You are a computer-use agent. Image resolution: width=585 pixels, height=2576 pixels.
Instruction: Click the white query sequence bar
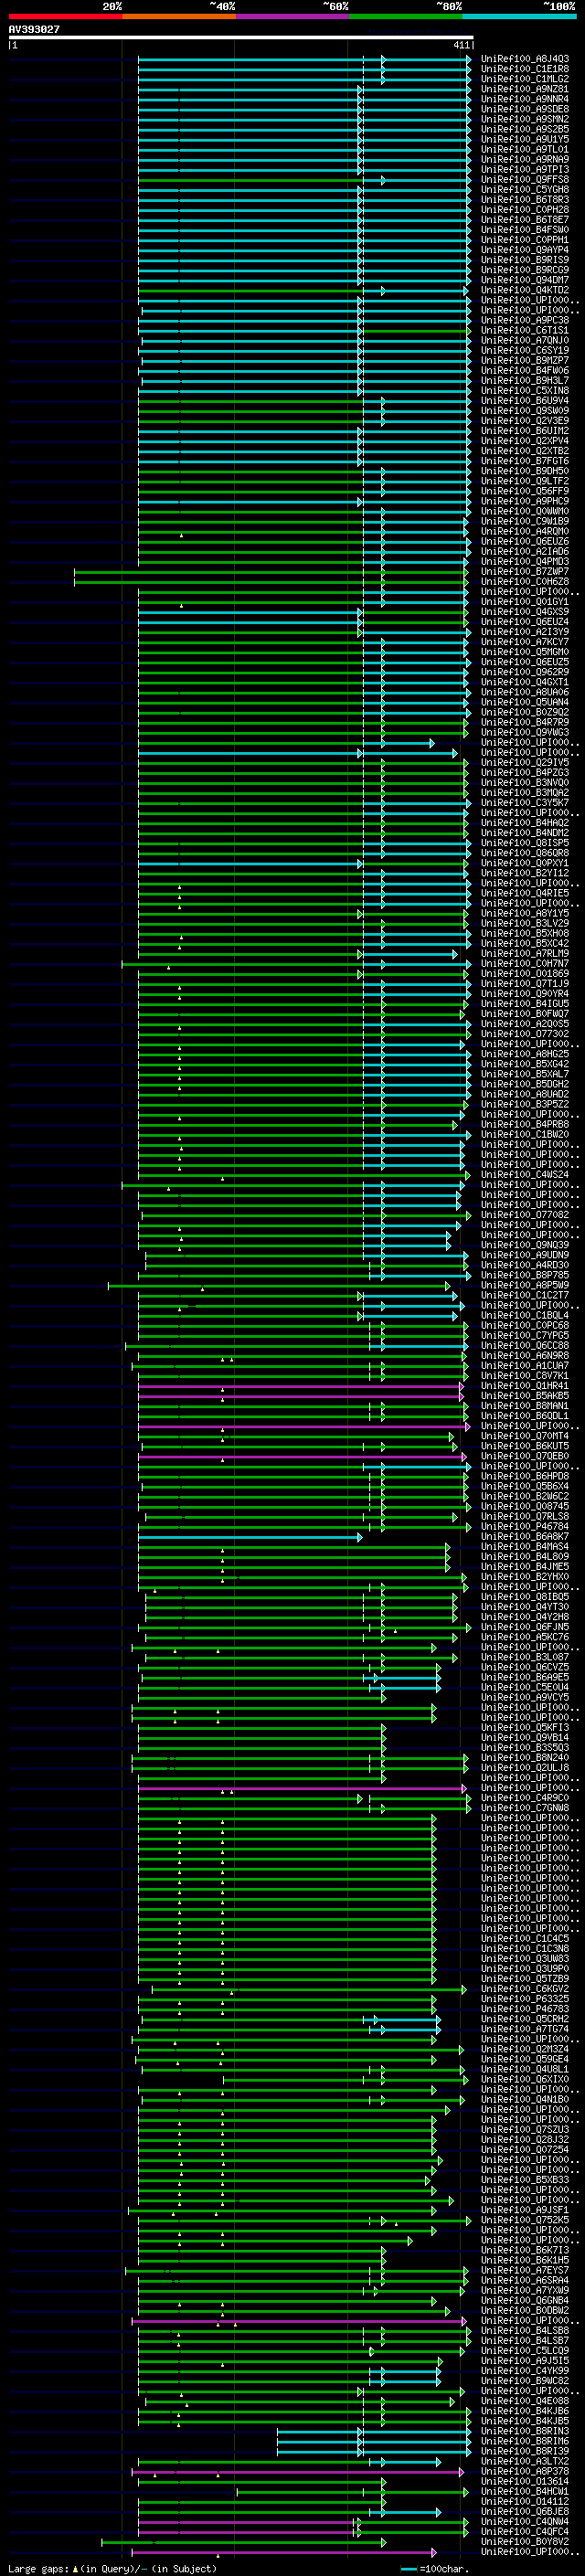point(240,38)
